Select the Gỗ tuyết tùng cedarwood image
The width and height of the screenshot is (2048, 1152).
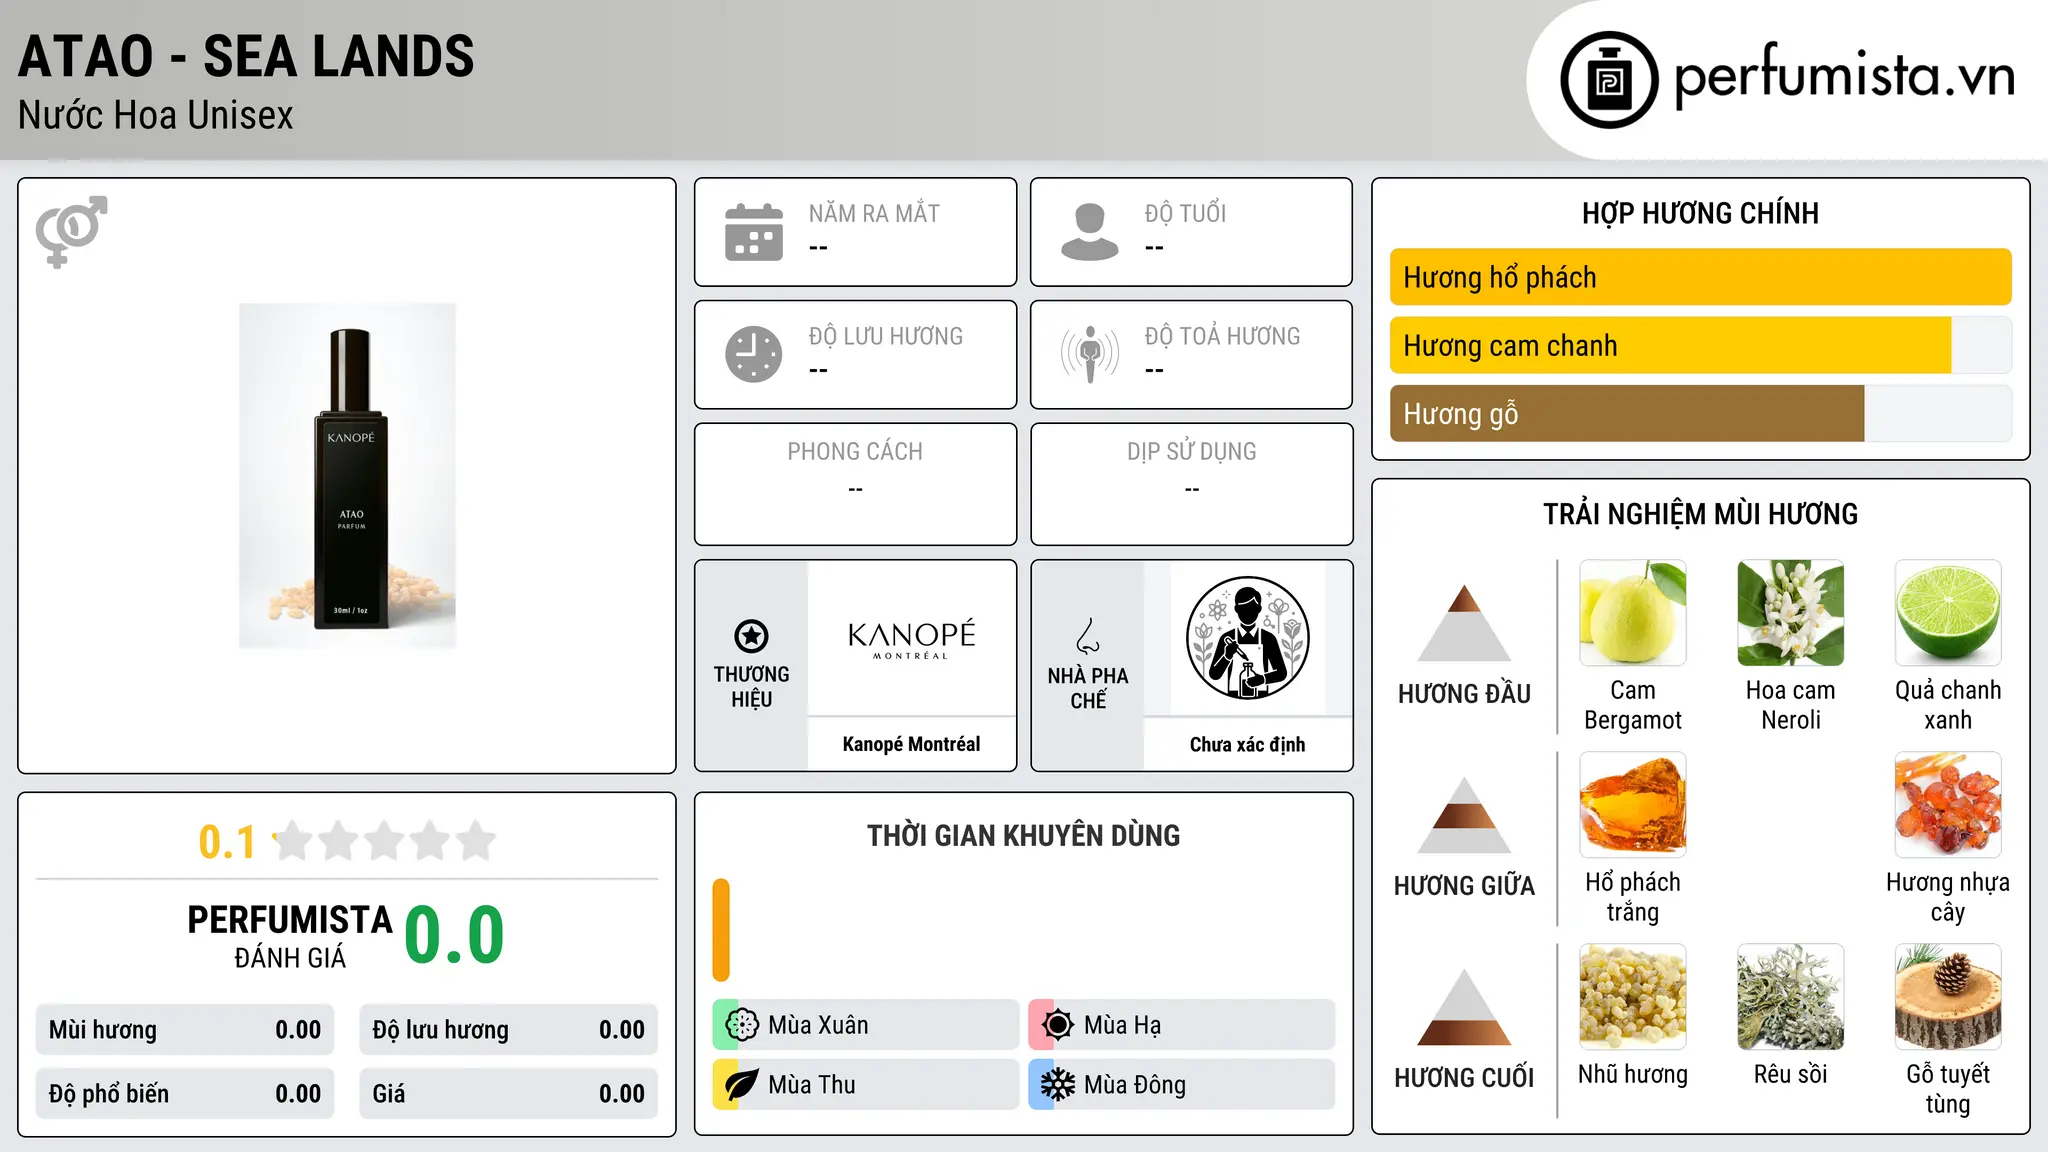point(1948,997)
